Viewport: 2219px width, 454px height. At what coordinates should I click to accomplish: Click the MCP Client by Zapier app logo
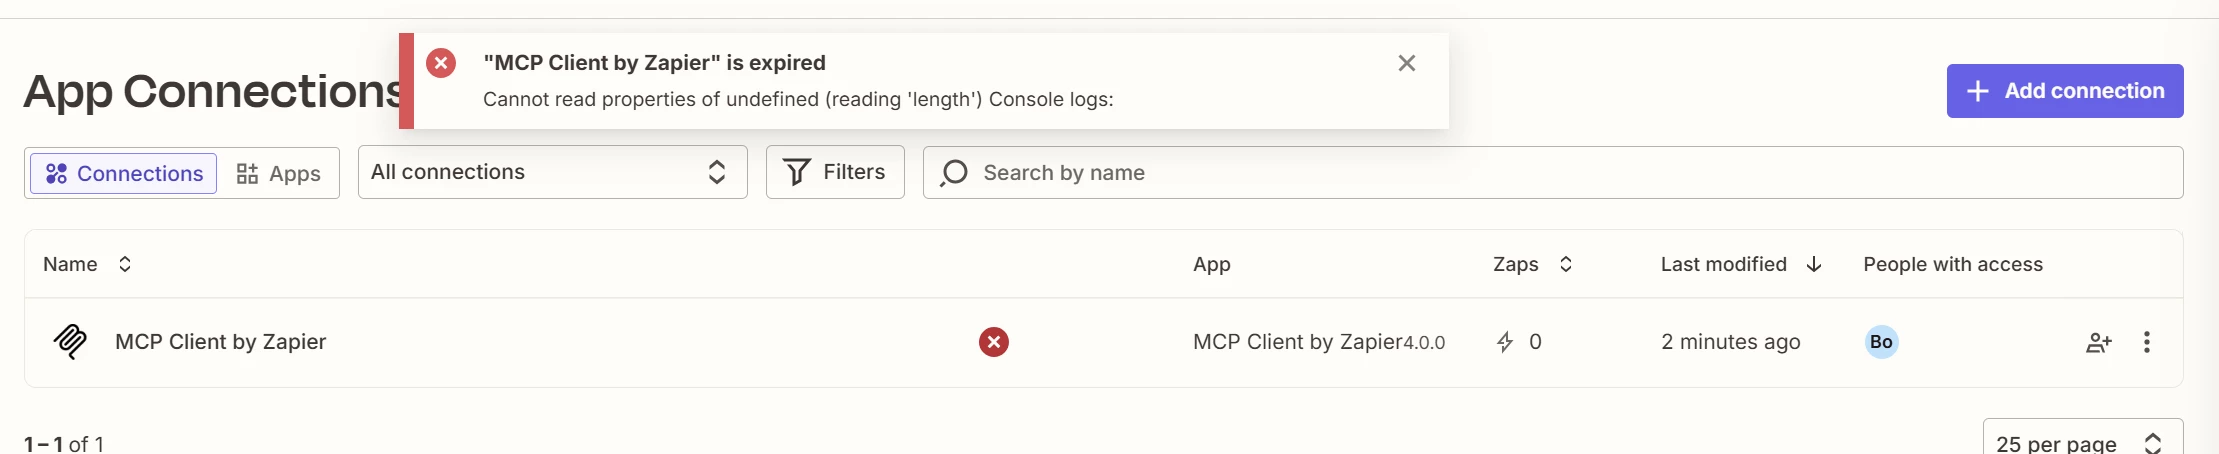click(70, 342)
